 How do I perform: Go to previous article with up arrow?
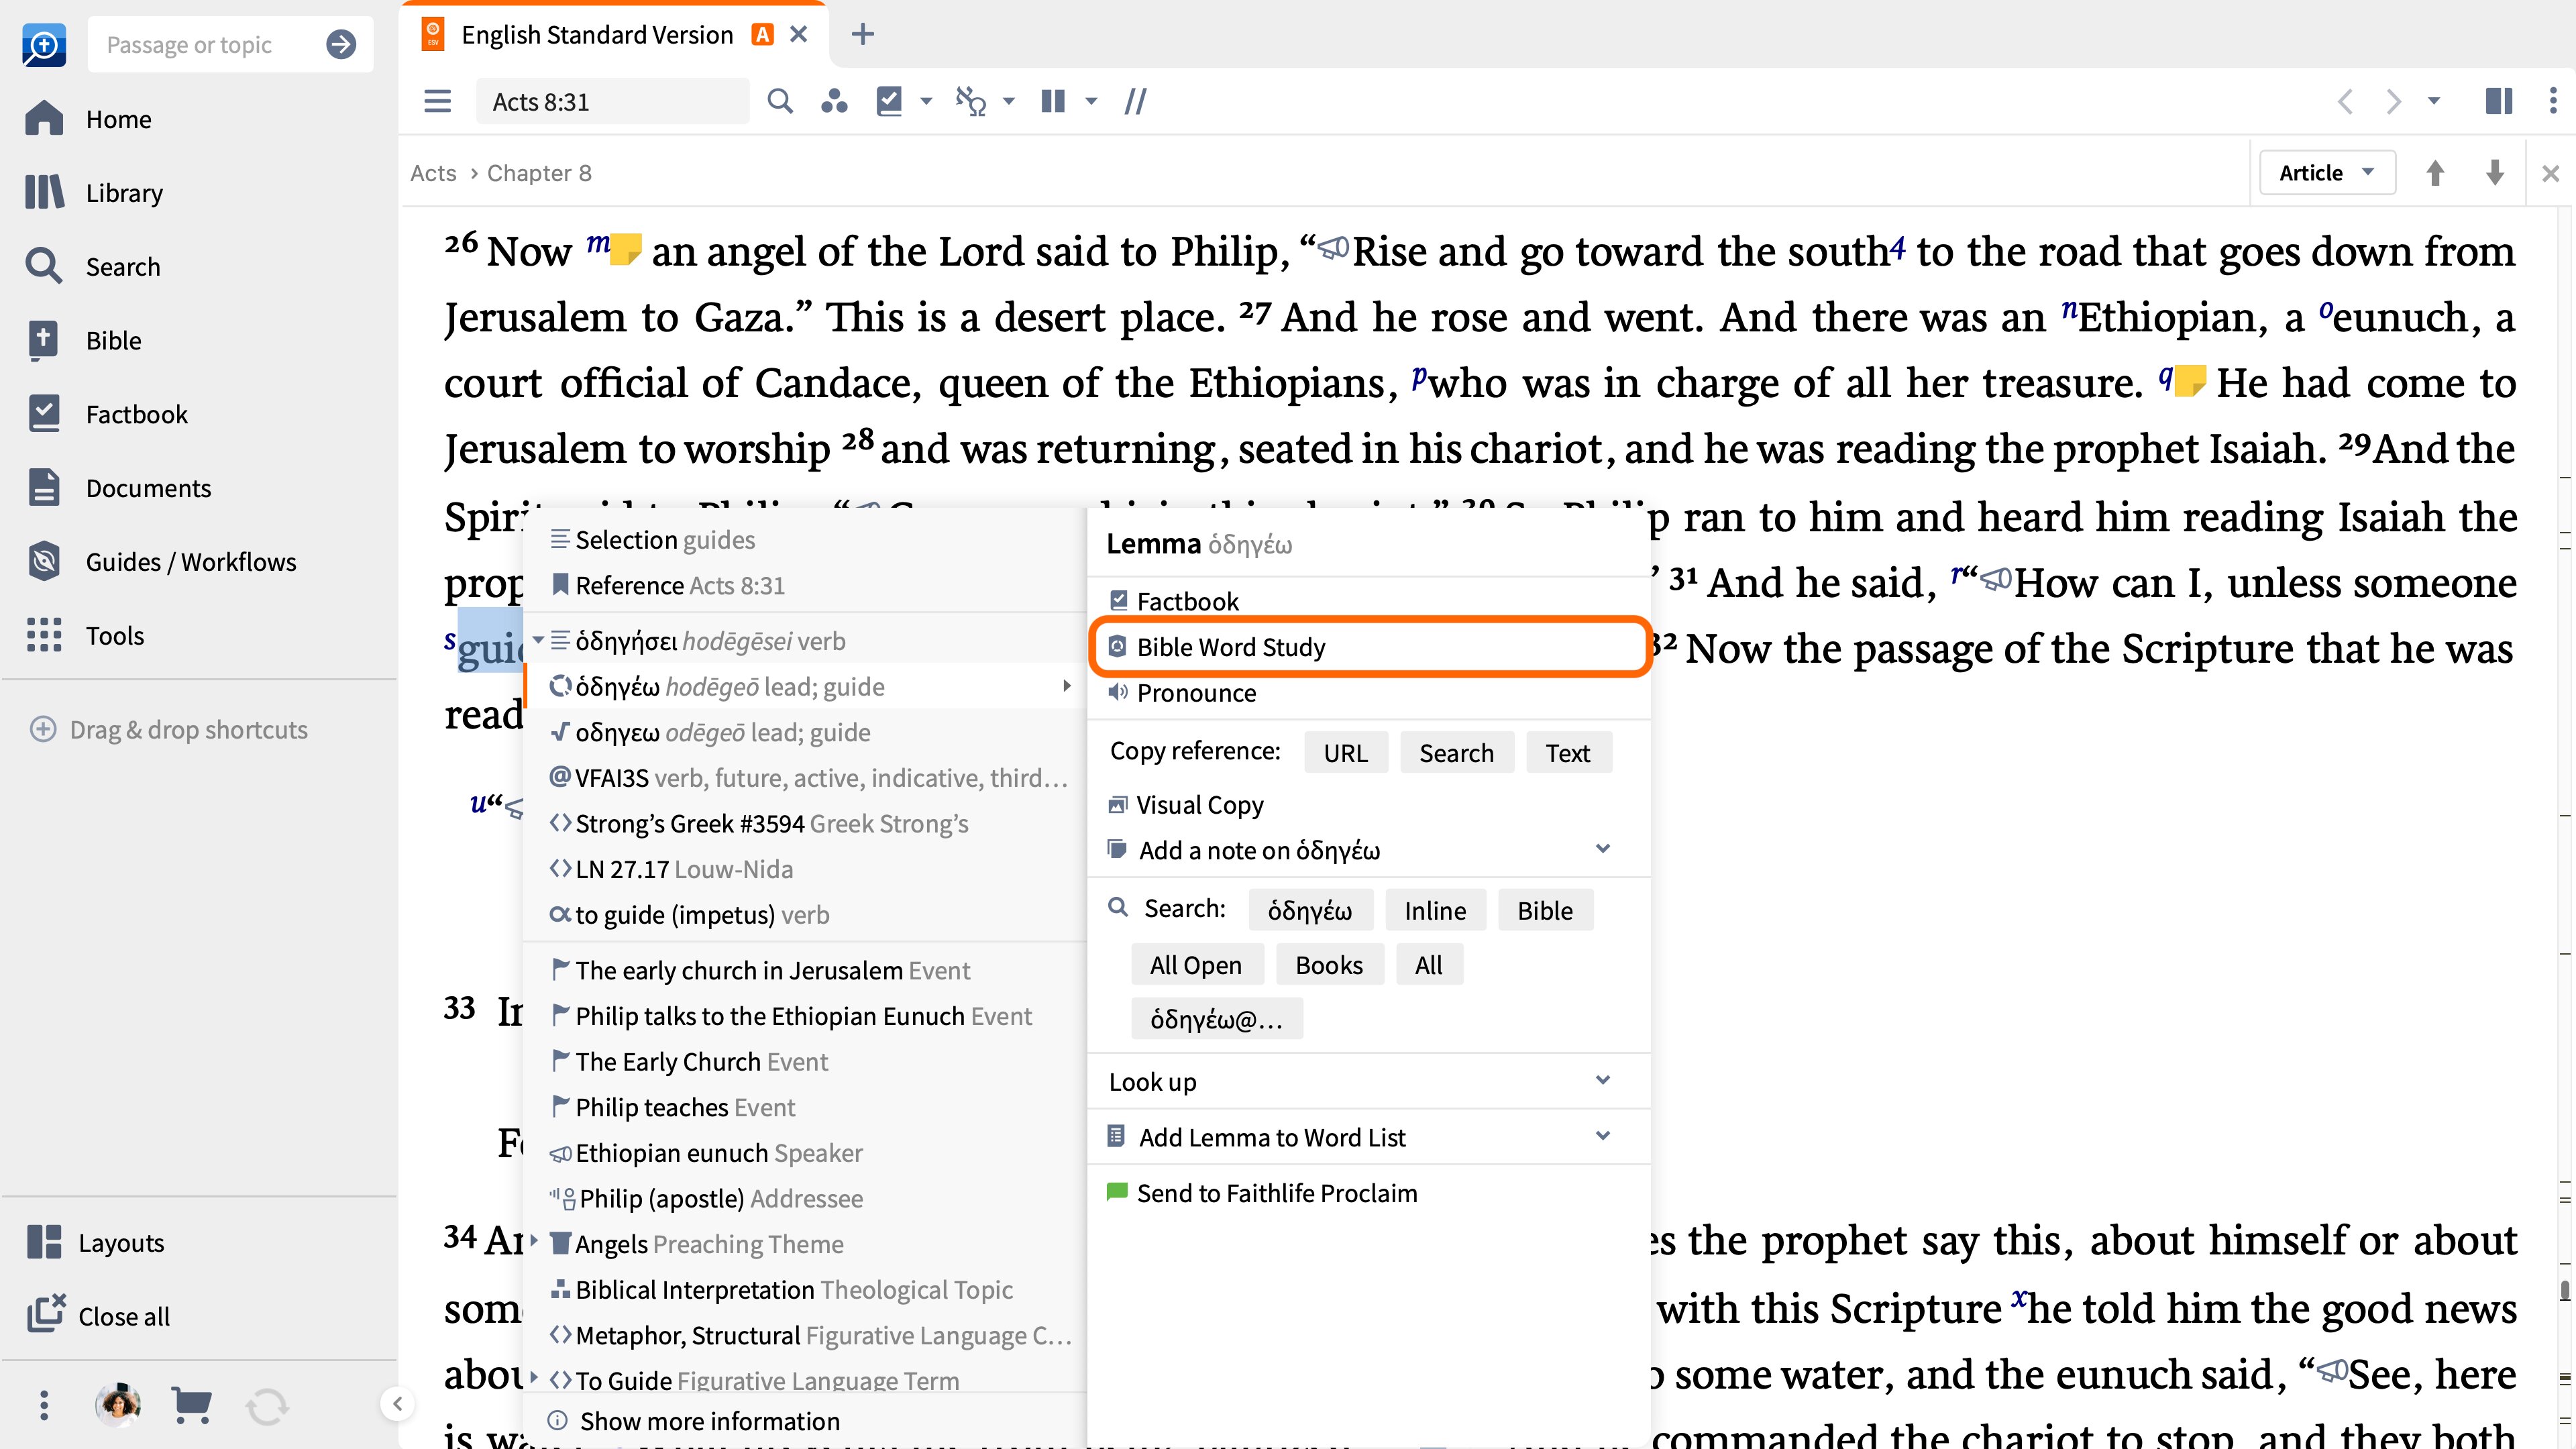coord(2435,173)
